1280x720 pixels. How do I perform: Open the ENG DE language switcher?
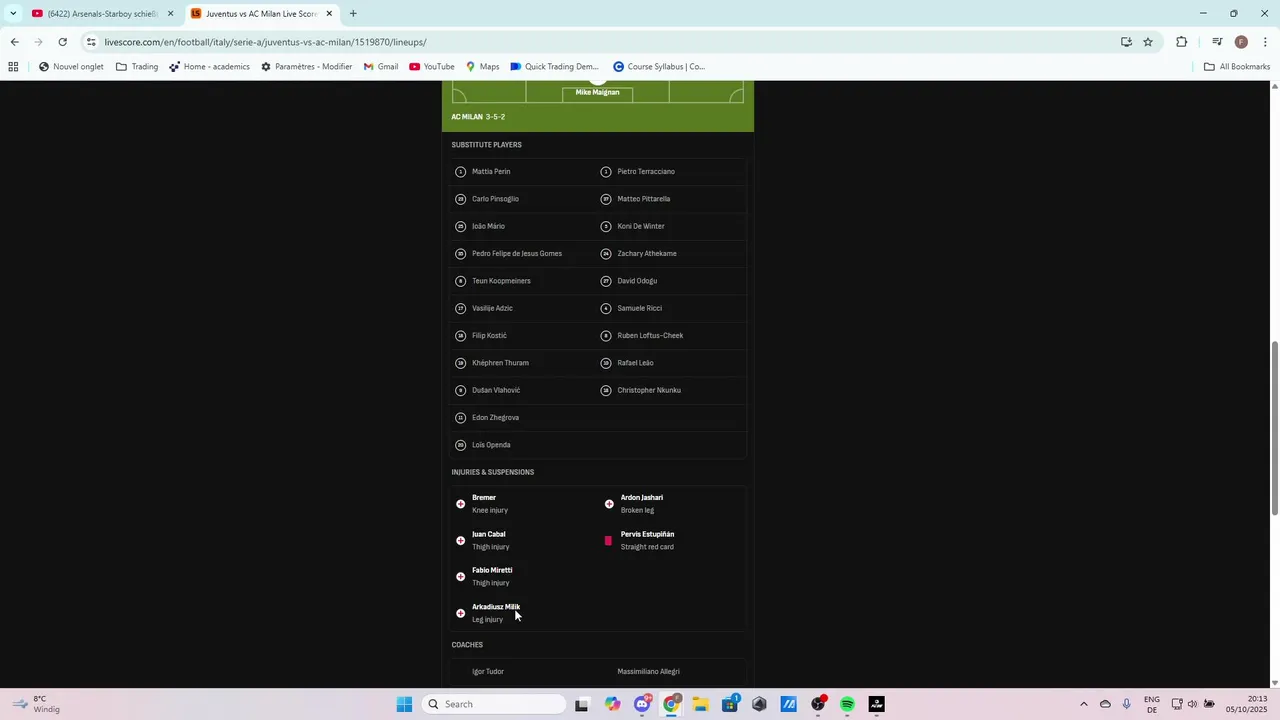click(1152, 704)
